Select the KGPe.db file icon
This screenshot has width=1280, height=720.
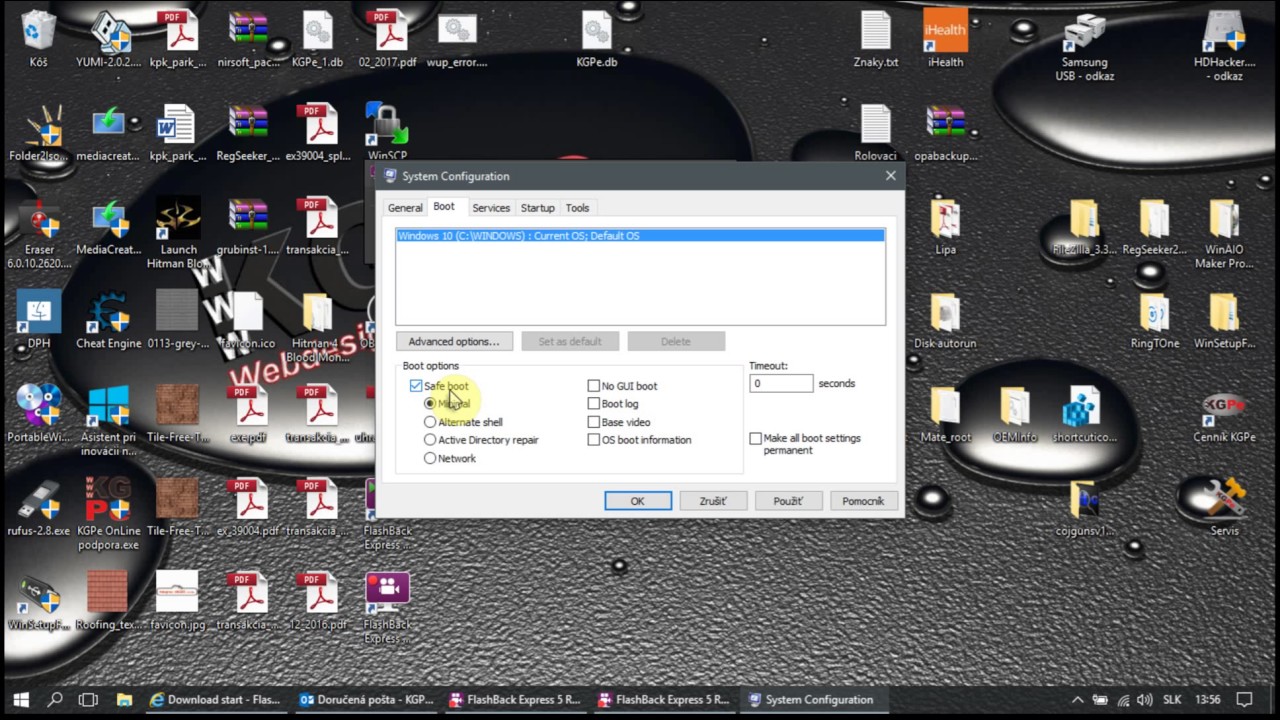tap(597, 40)
